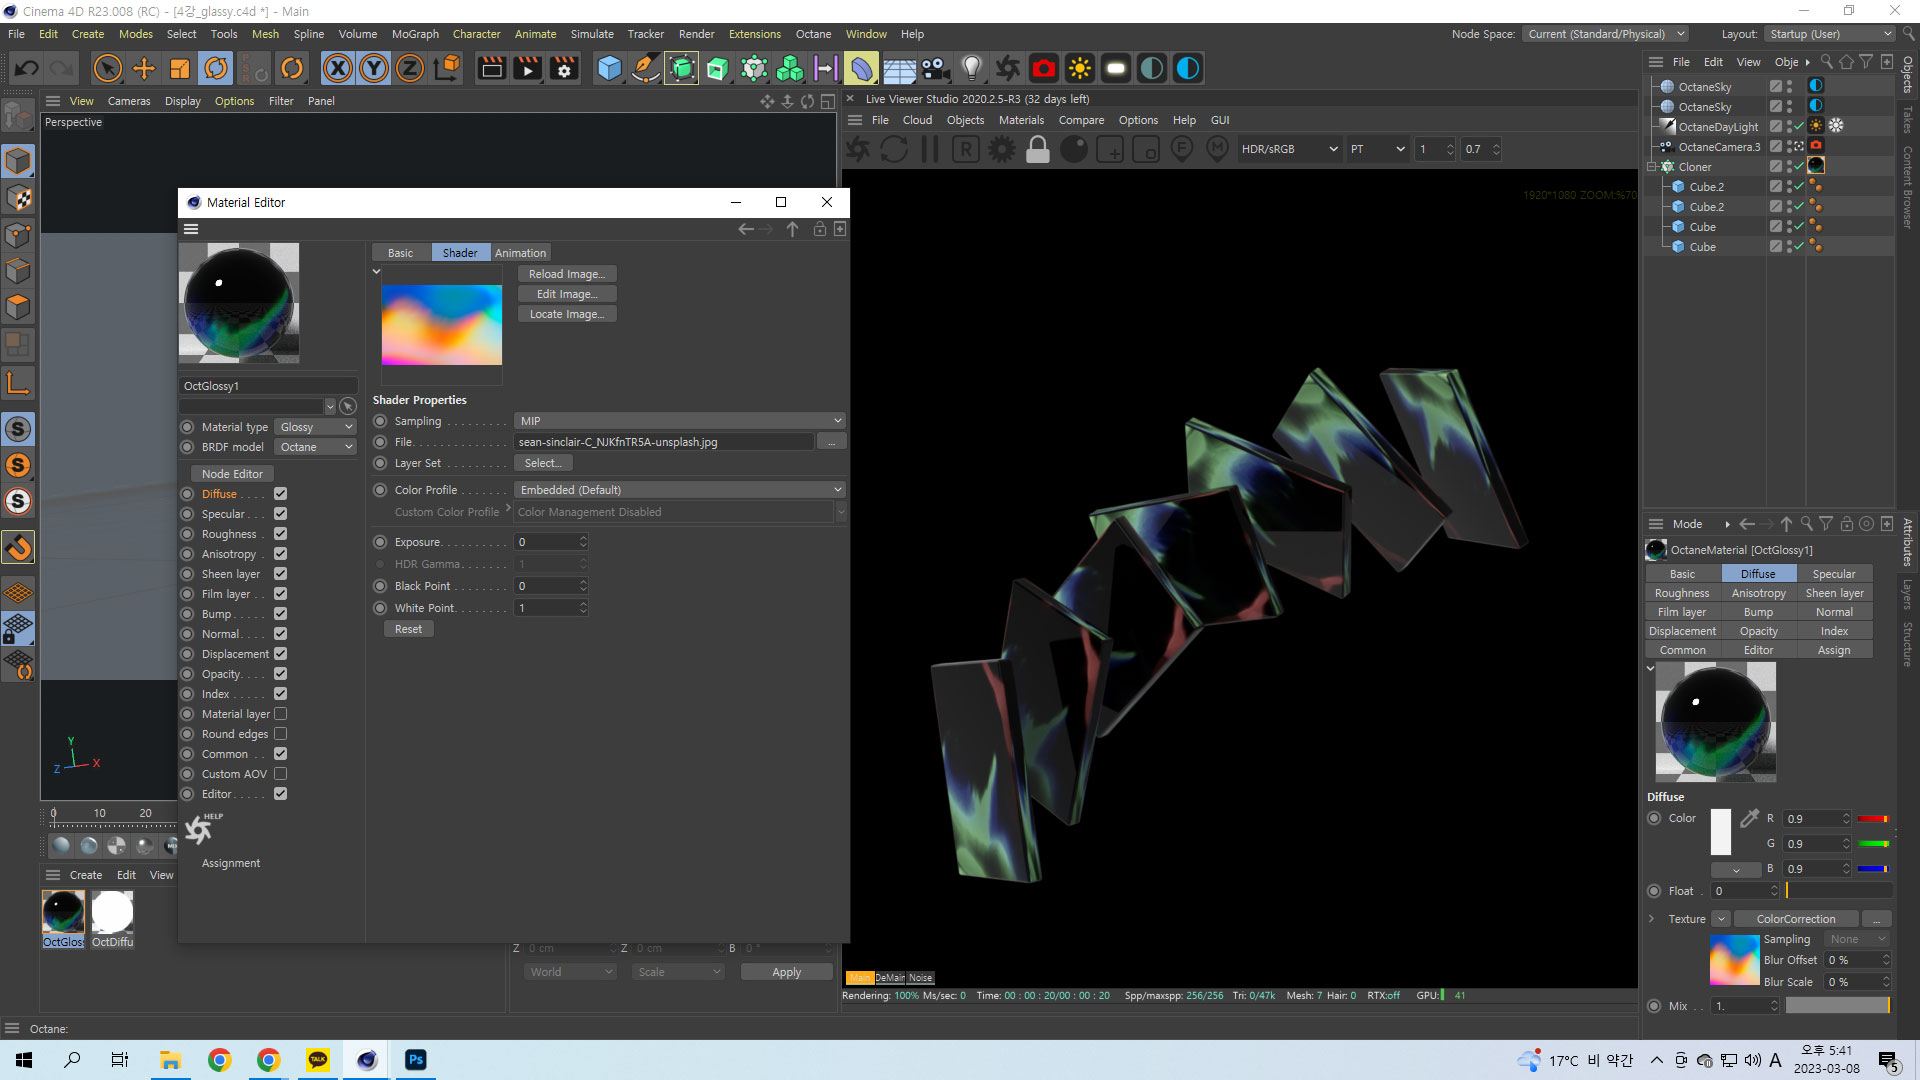Open the BRDF model Octane dropdown
Screen dimensions: 1920x1080
316,447
